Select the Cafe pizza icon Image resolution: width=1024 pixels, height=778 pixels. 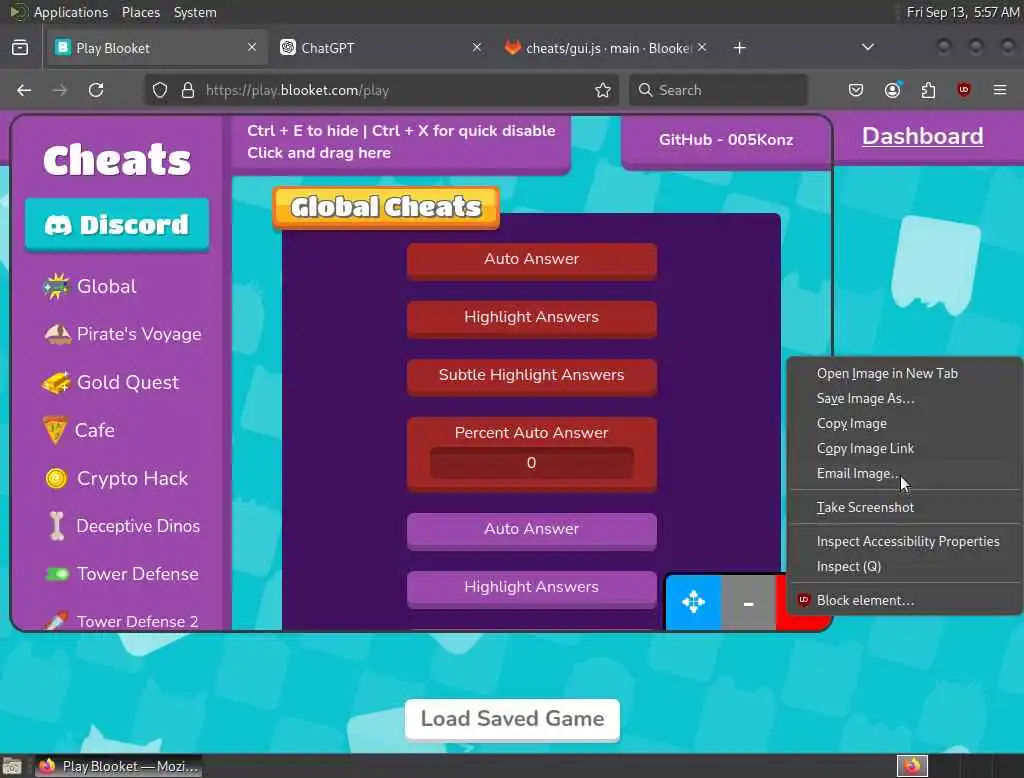click(x=55, y=430)
